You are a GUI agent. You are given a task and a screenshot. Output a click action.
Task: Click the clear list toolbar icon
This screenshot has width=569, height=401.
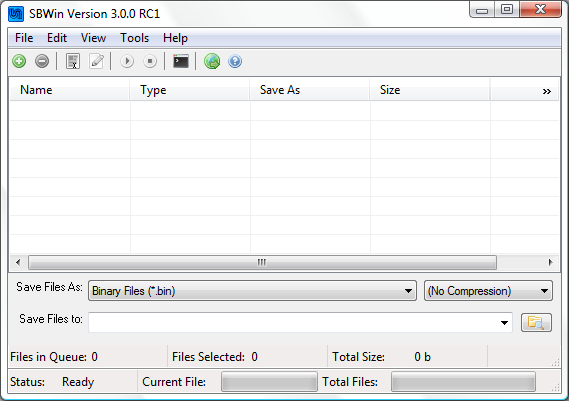[x=73, y=61]
